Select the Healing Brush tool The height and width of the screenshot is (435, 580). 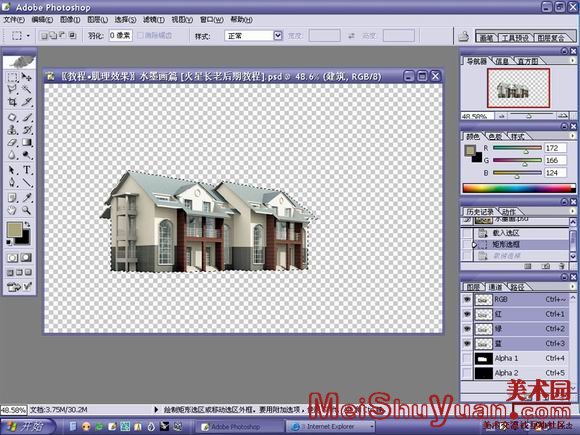point(12,118)
